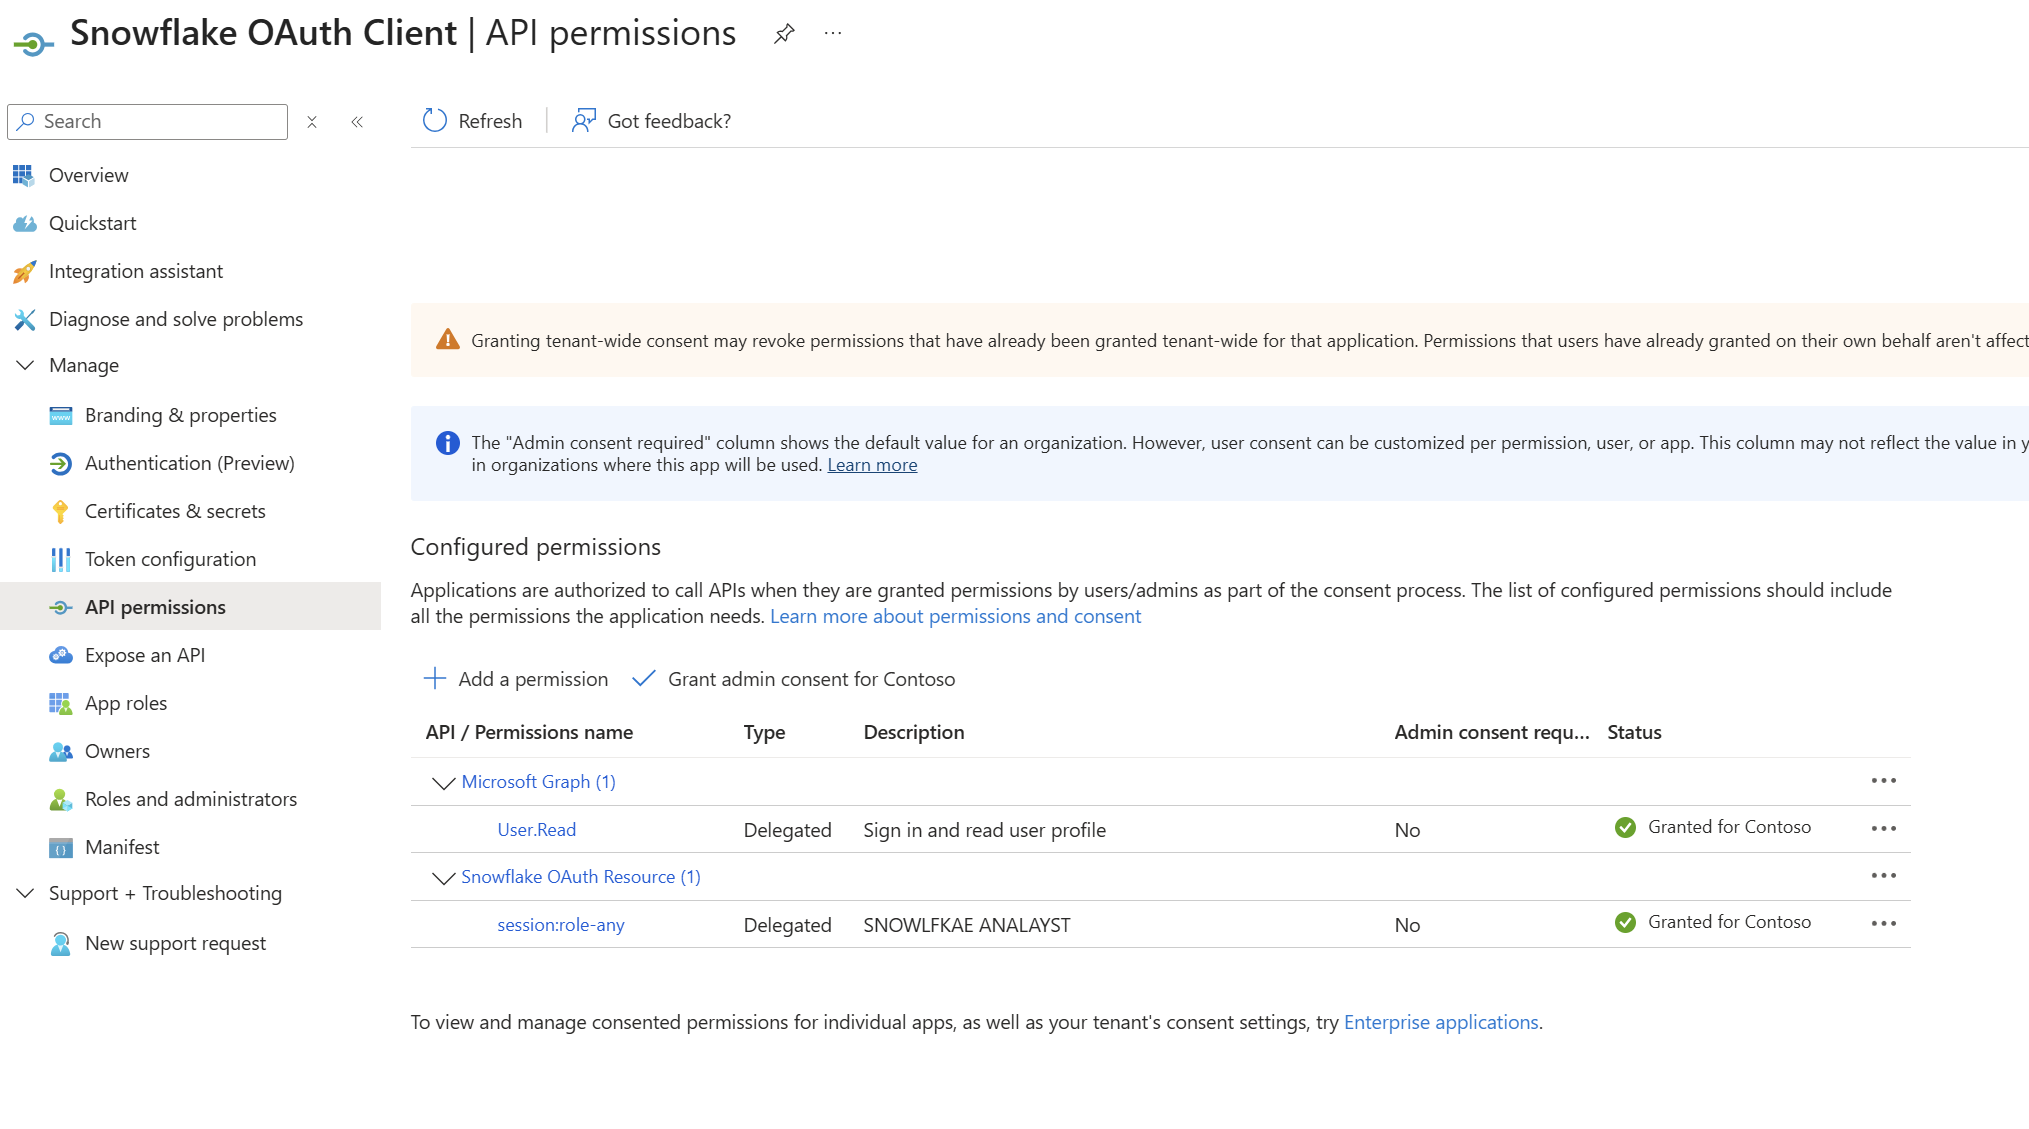Click inside the sidebar Search field
The width and height of the screenshot is (2029, 1129).
(x=147, y=121)
